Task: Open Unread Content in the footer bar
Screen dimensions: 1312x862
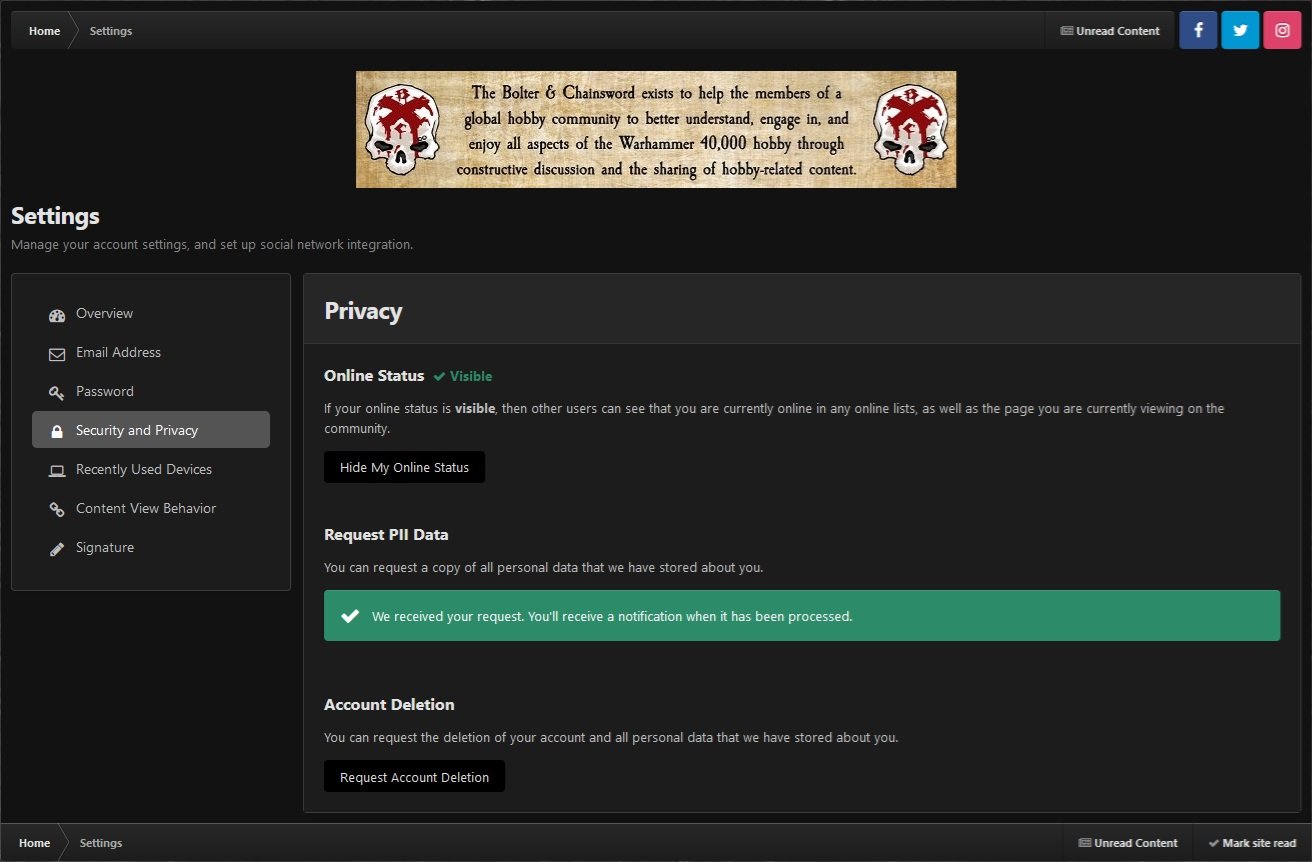Action: click(x=1128, y=843)
